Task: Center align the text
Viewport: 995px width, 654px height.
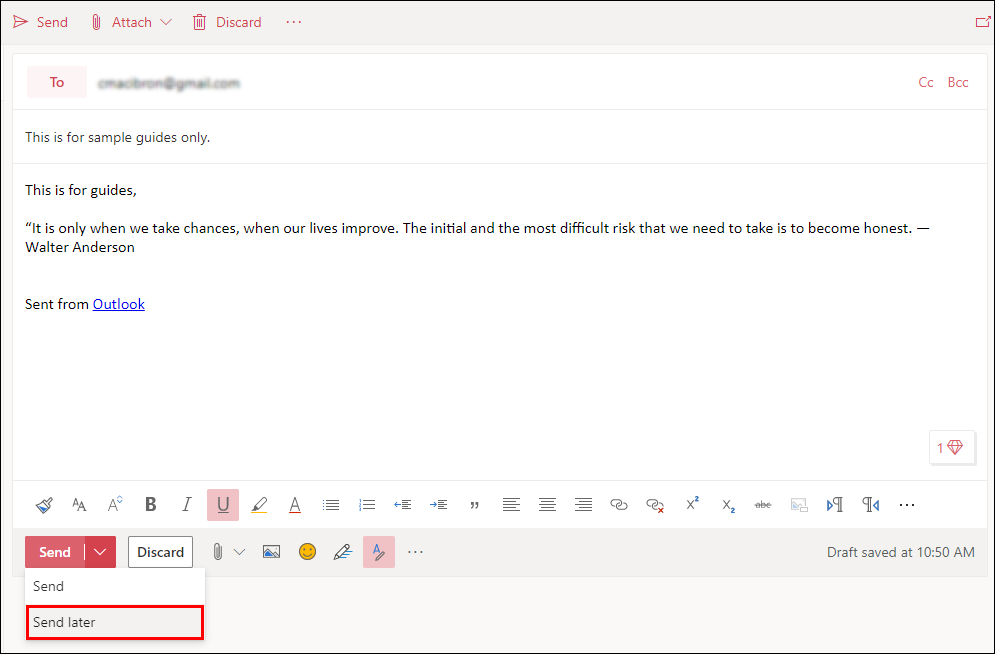Action: pos(547,505)
